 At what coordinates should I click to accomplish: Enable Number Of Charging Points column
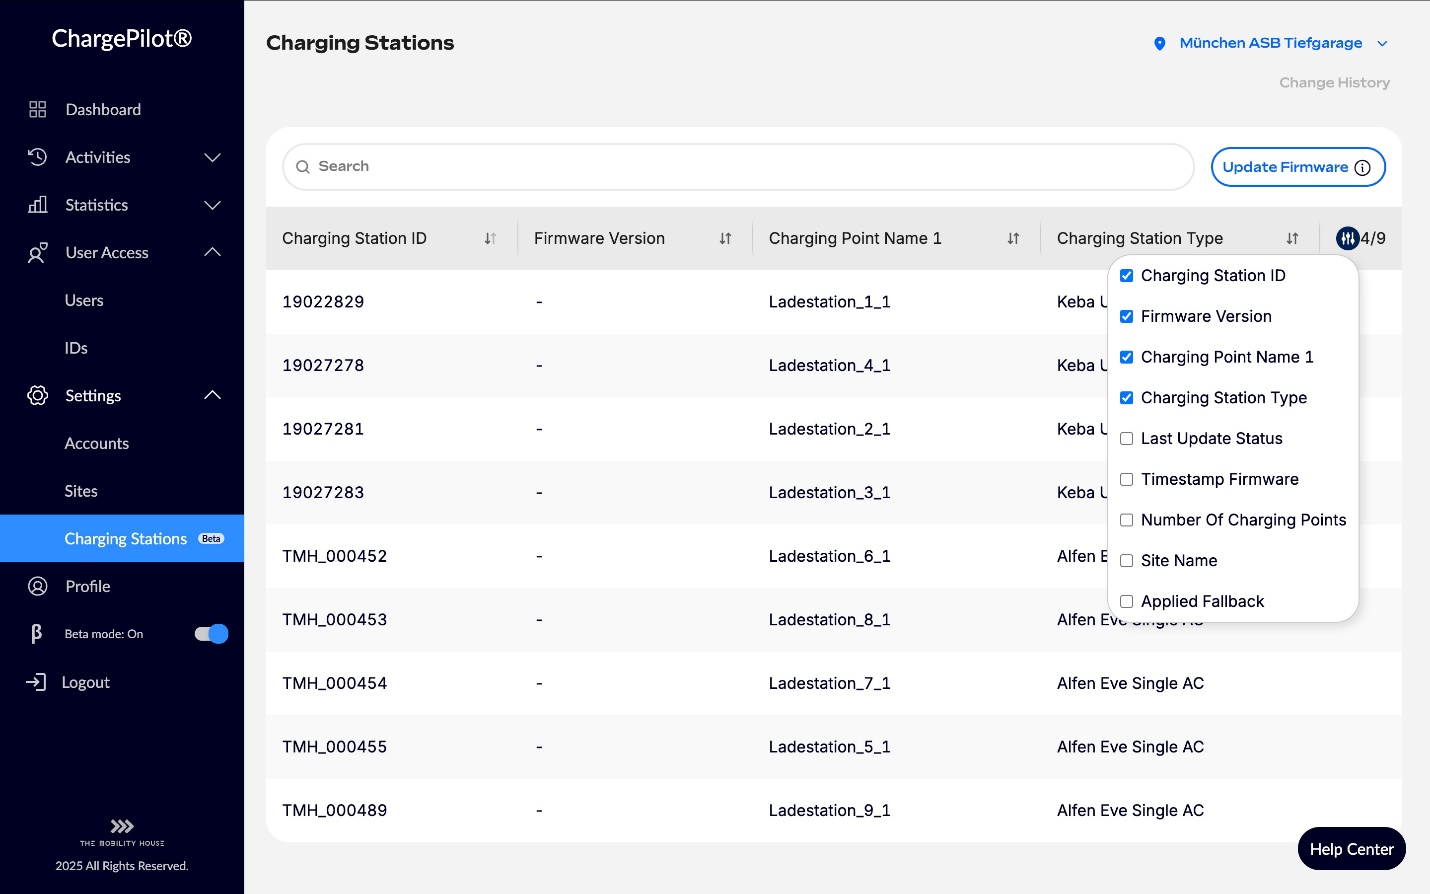click(1127, 520)
